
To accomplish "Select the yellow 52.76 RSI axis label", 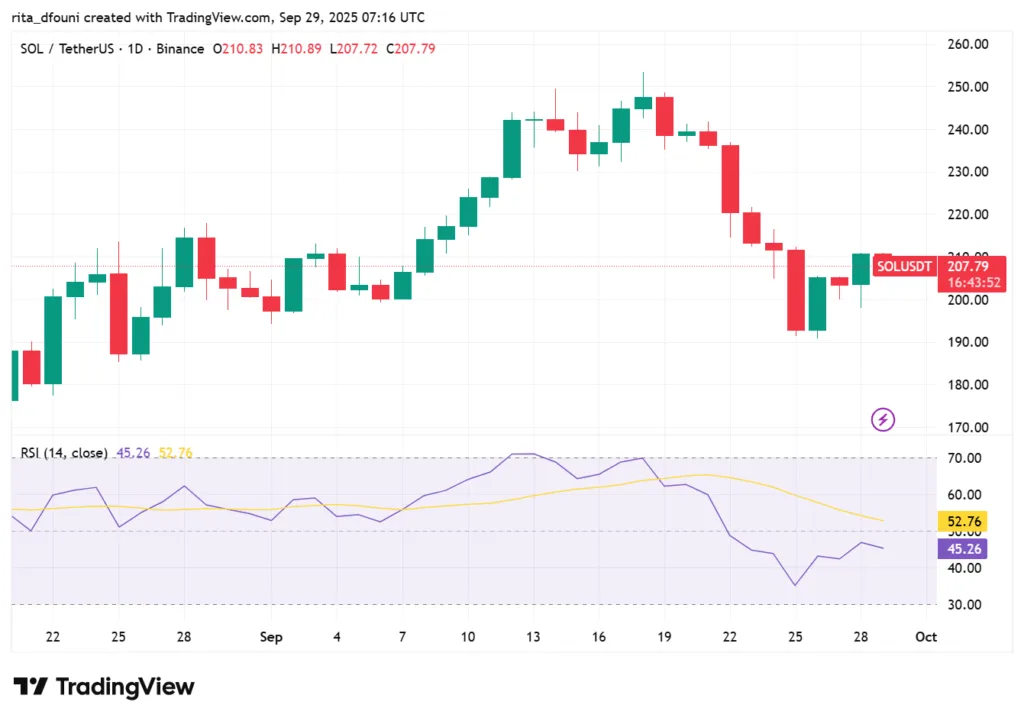I will click(x=966, y=521).
